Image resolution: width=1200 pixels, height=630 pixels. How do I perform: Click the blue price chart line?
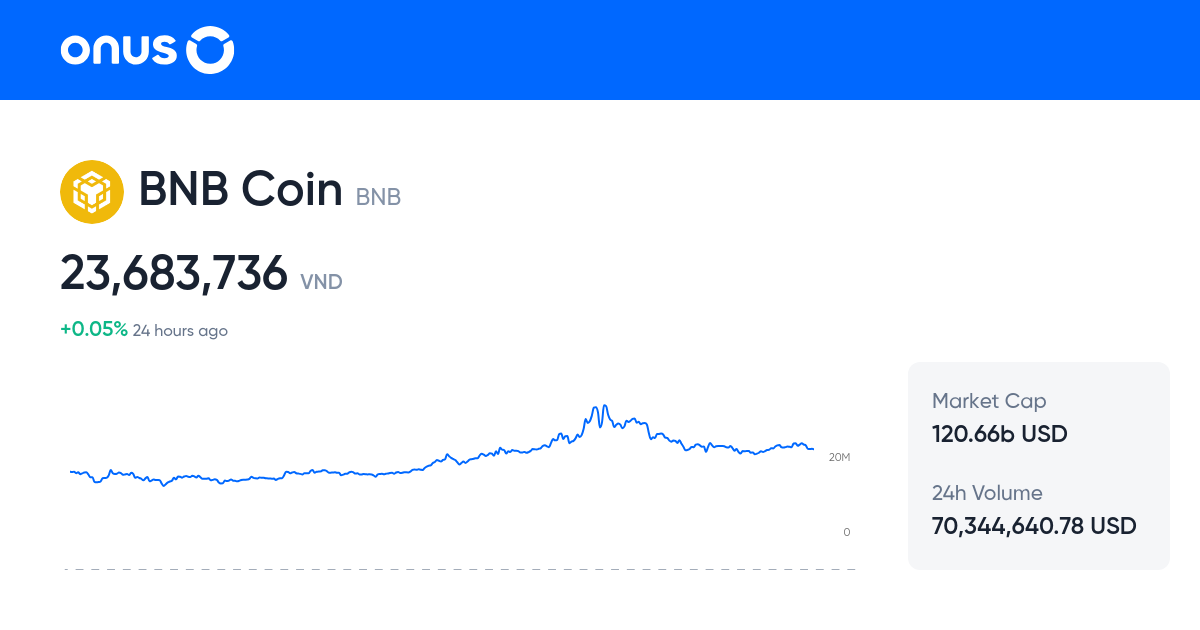pos(300,475)
